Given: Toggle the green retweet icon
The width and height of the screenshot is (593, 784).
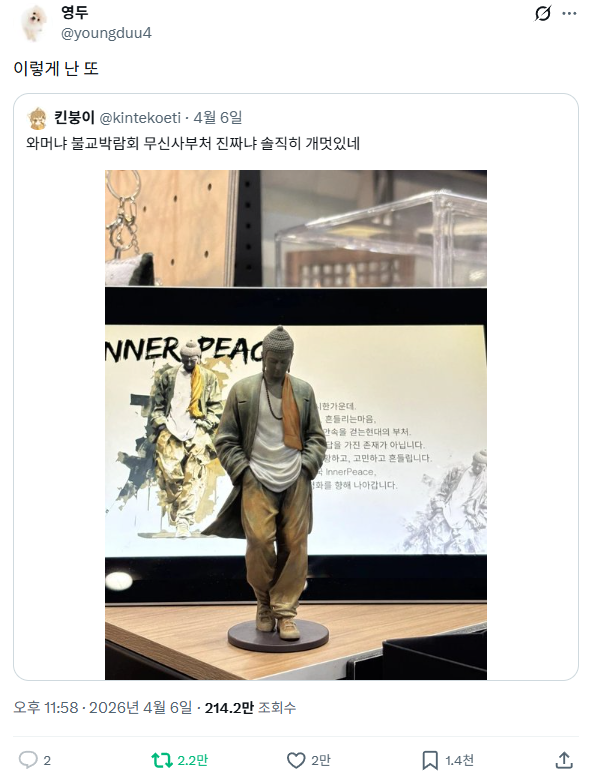Looking at the screenshot, I should click(162, 760).
